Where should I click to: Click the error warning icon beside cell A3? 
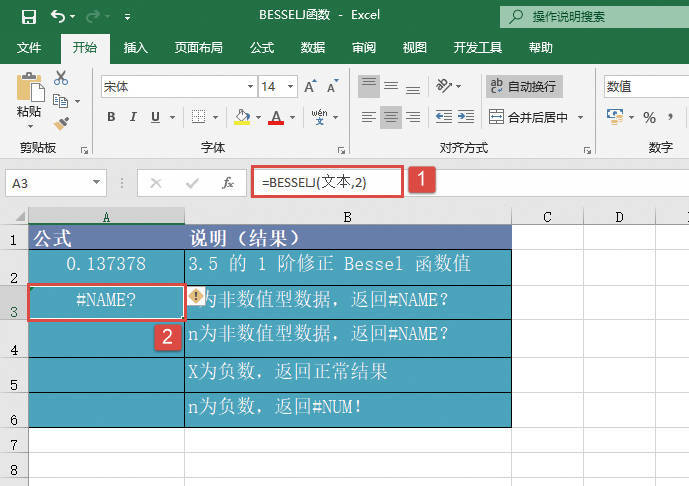tap(197, 296)
